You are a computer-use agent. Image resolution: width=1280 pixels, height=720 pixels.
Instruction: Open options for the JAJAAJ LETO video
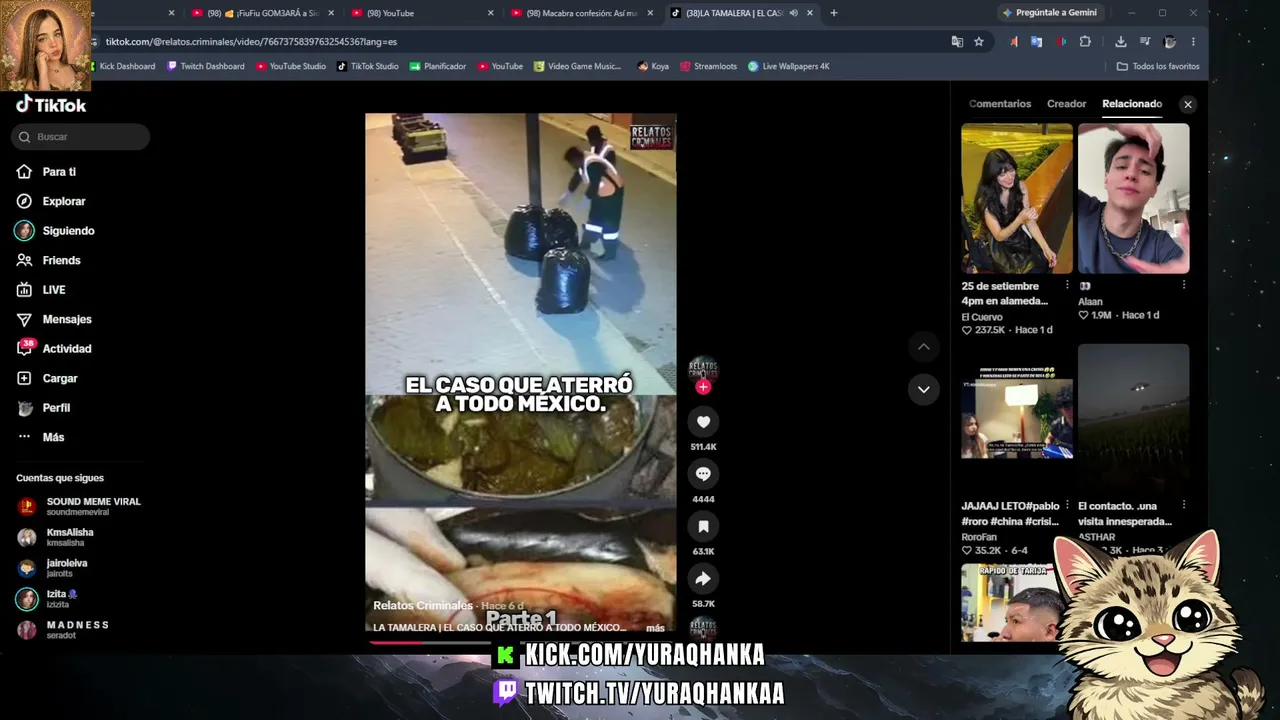(x=1067, y=505)
